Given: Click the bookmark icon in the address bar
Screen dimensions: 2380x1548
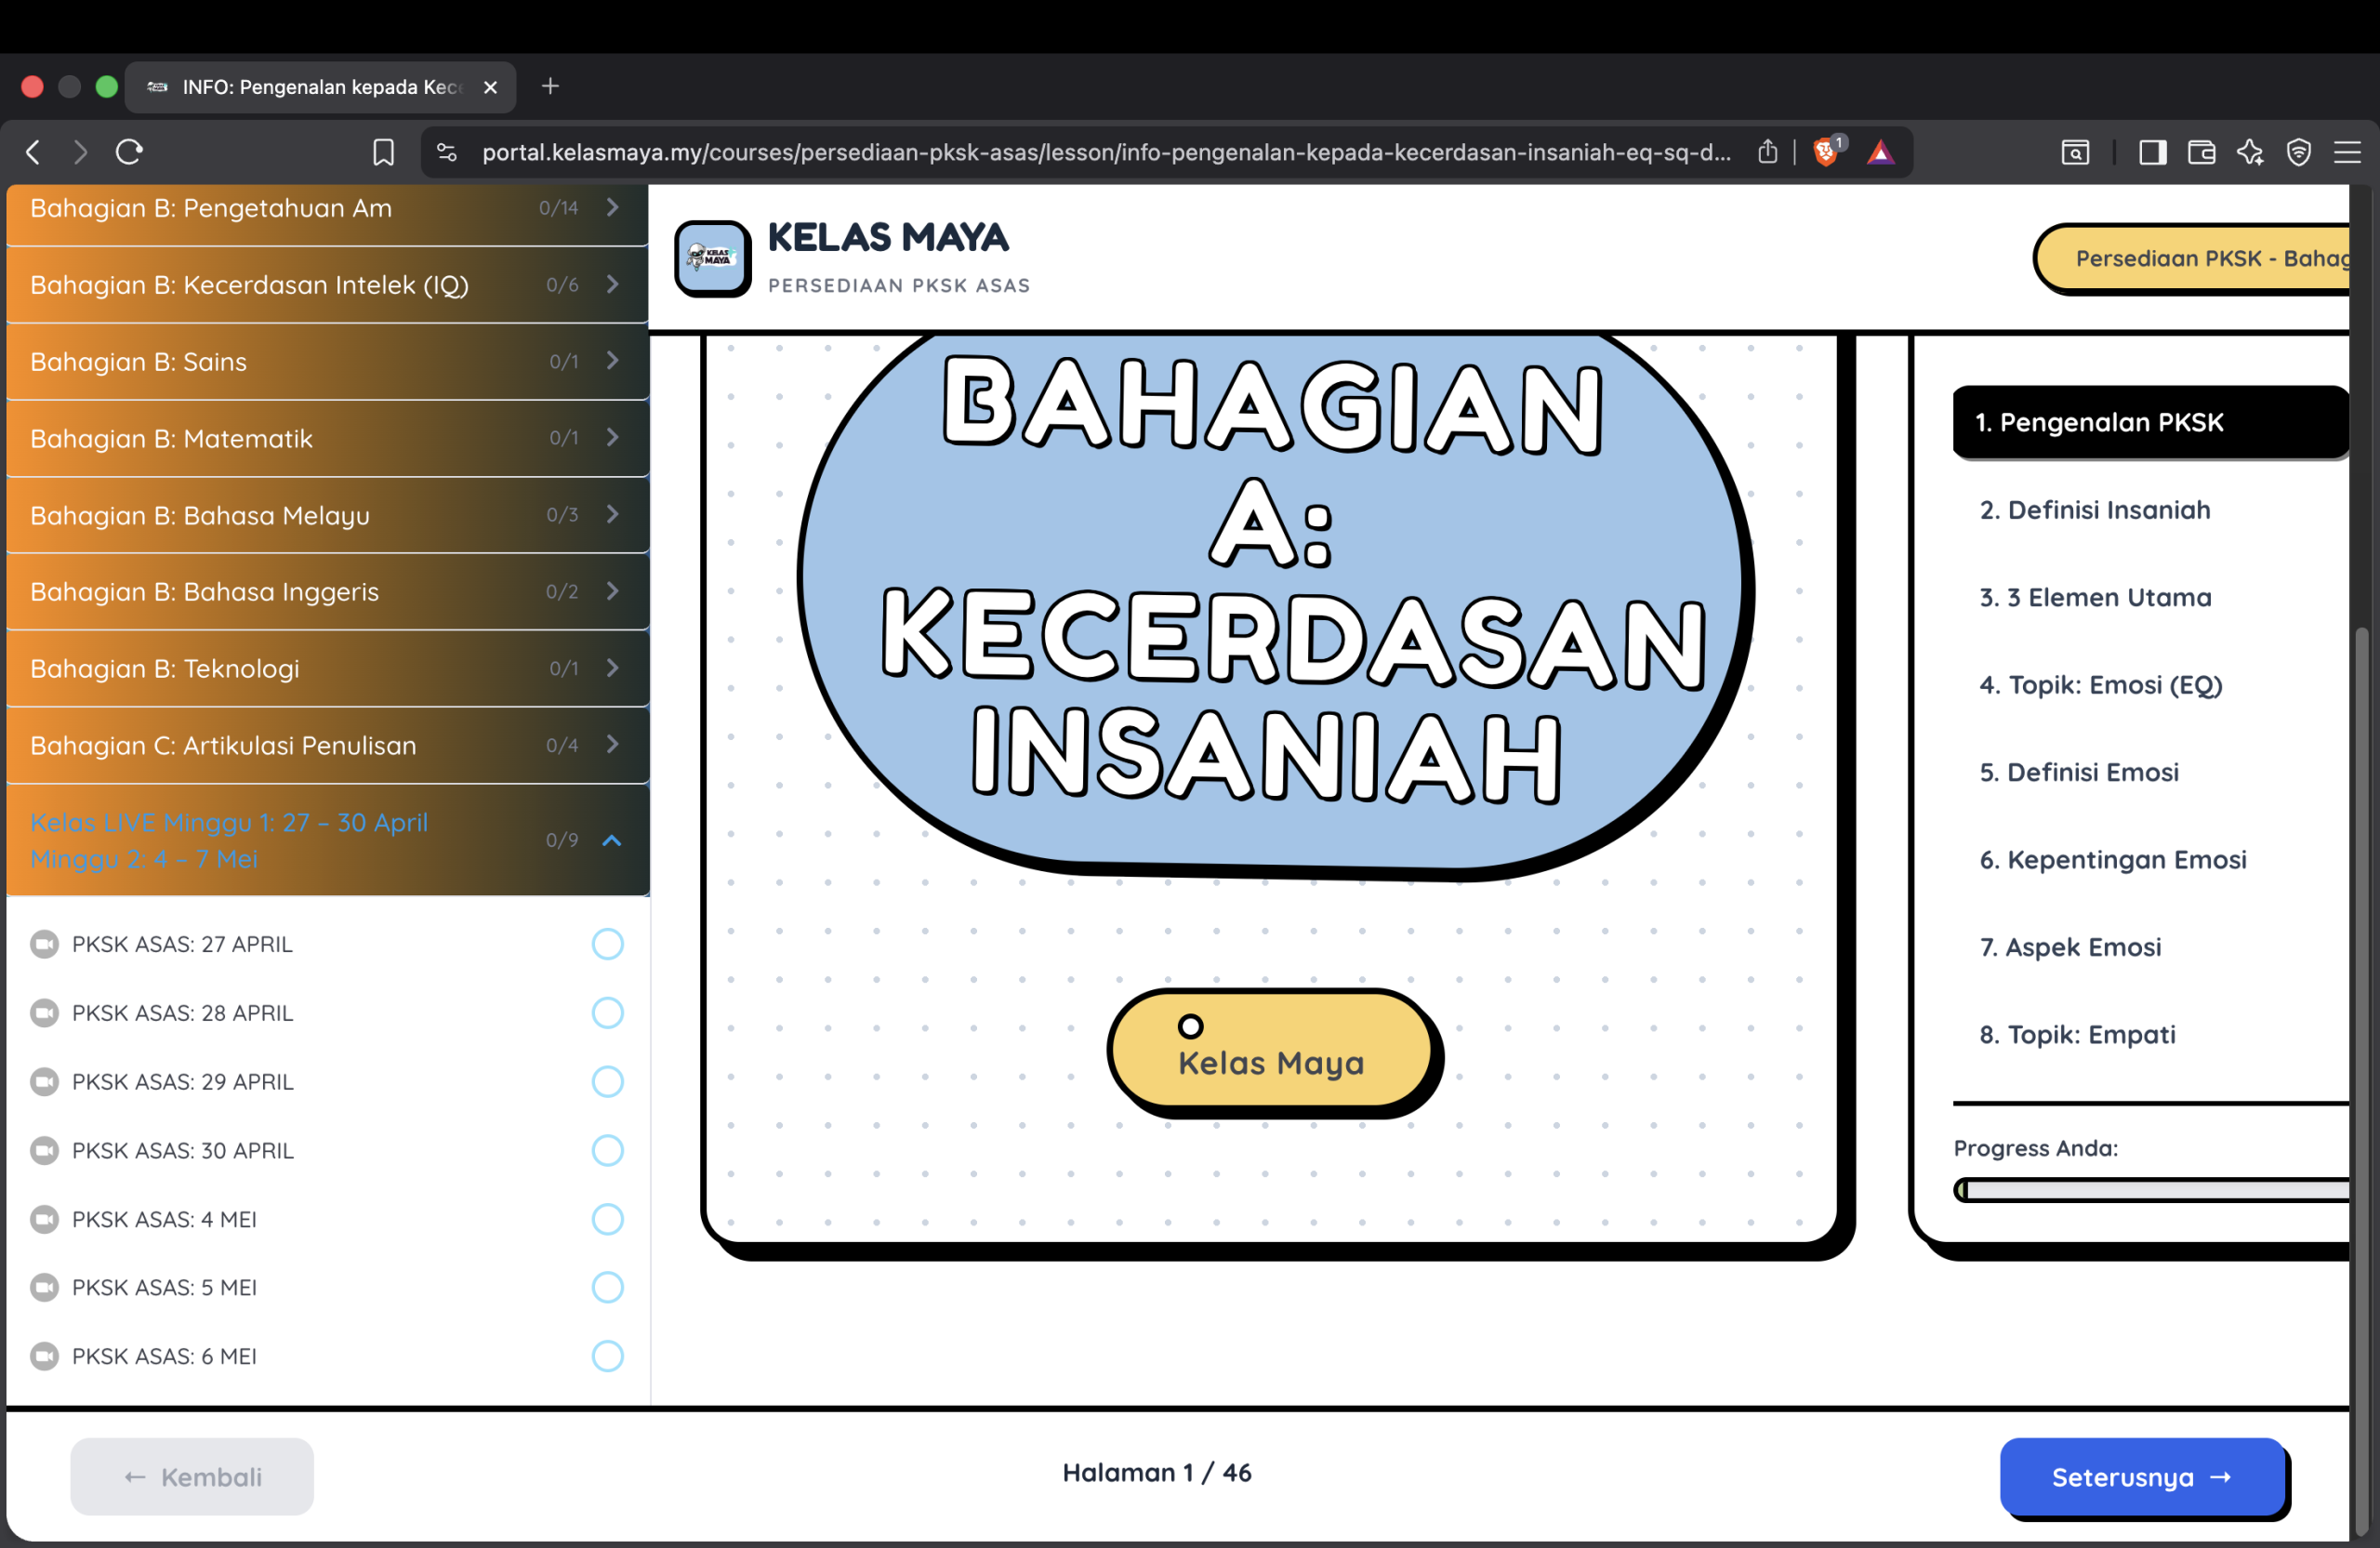Looking at the screenshot, I should pyautogui.click(x=383, y=152).
